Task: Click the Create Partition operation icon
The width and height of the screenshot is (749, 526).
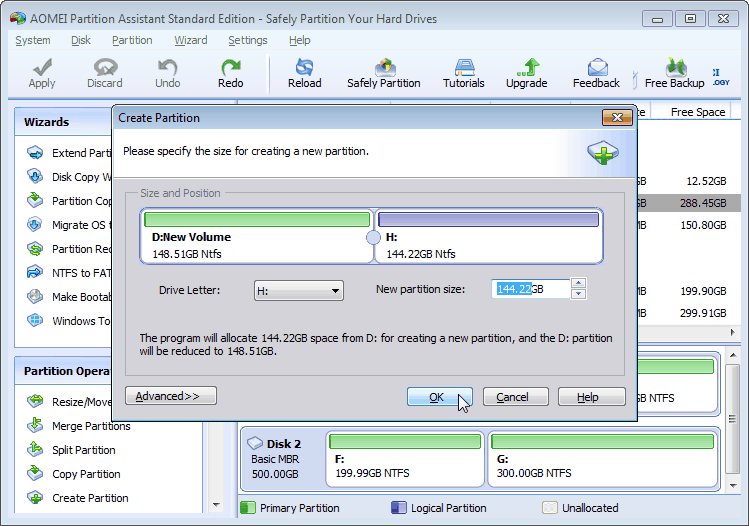Action: pos(35,498)
